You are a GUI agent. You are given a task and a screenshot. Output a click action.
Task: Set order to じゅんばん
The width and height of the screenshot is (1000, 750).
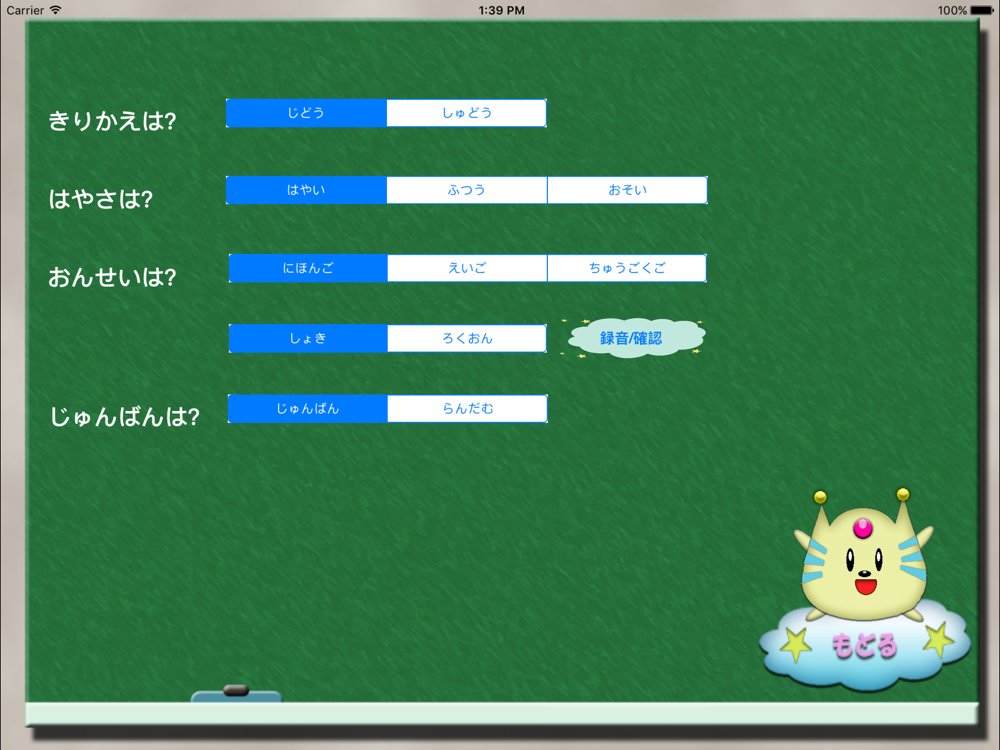pos(307,408)
